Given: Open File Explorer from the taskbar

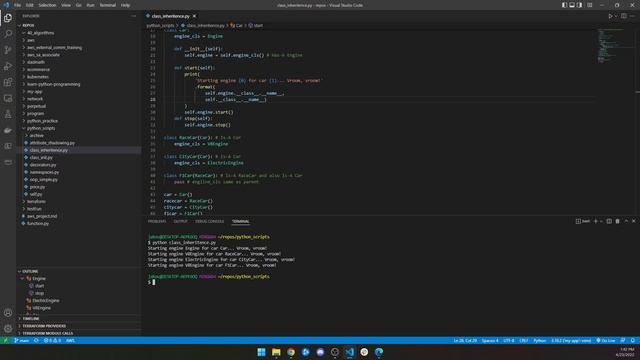Looking at the screenshot, I should pyautogui.click(x=276, y=352).
